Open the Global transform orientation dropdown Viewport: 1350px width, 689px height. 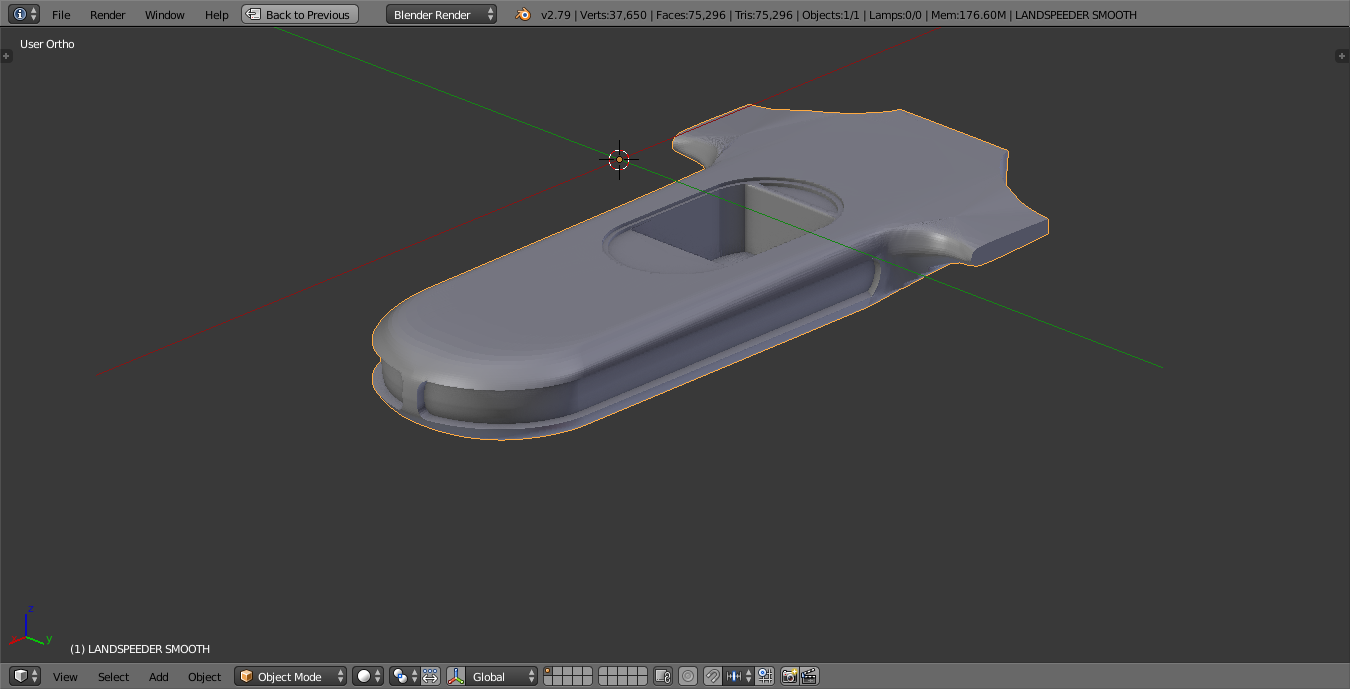pos(502,676)
